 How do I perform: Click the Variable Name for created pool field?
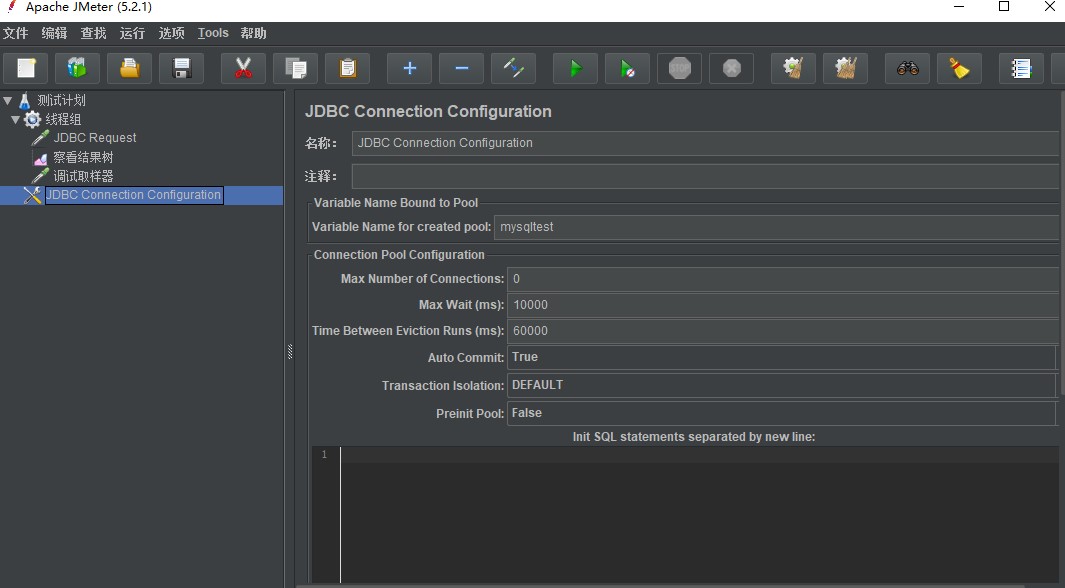pos(776,227)
